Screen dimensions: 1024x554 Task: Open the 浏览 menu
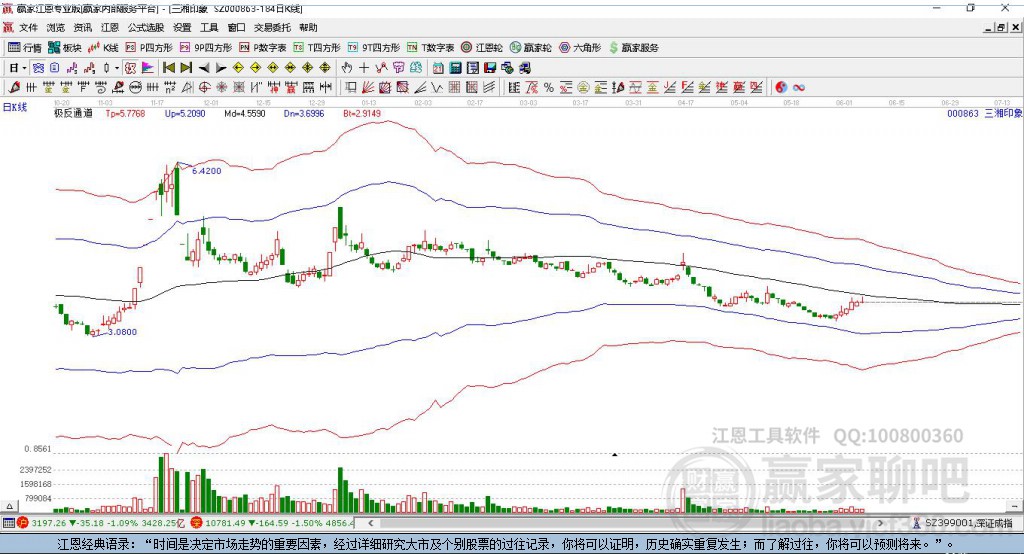(56, 27)
